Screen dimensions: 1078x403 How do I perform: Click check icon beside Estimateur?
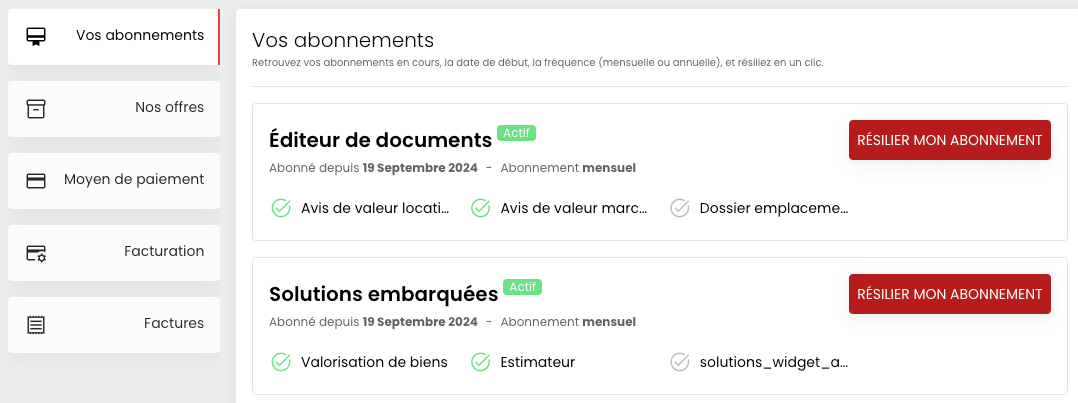(x=480, y=362)
